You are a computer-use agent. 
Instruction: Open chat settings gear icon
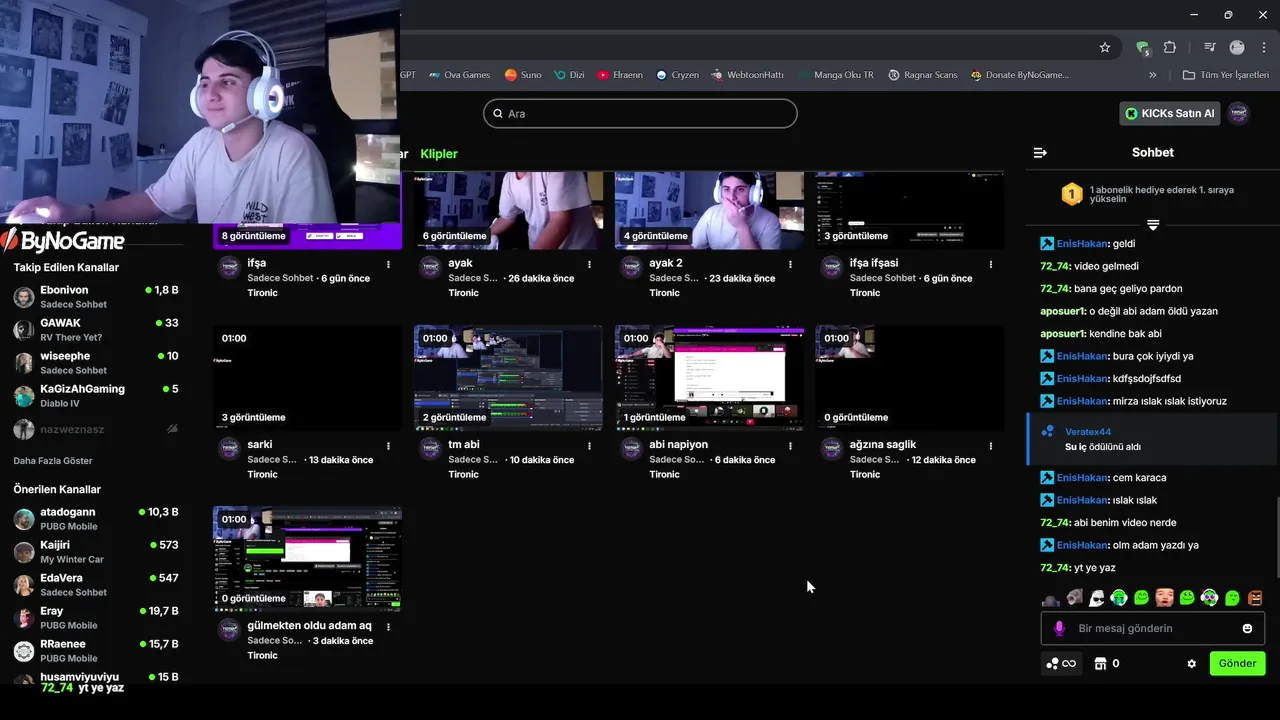click(x=1191, y=663)
